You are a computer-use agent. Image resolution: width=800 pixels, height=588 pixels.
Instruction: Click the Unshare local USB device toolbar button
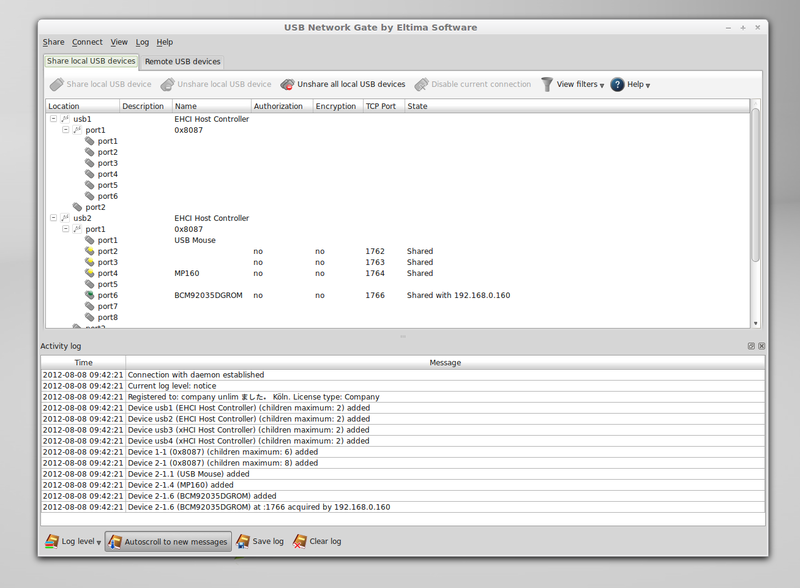point(216,84)
